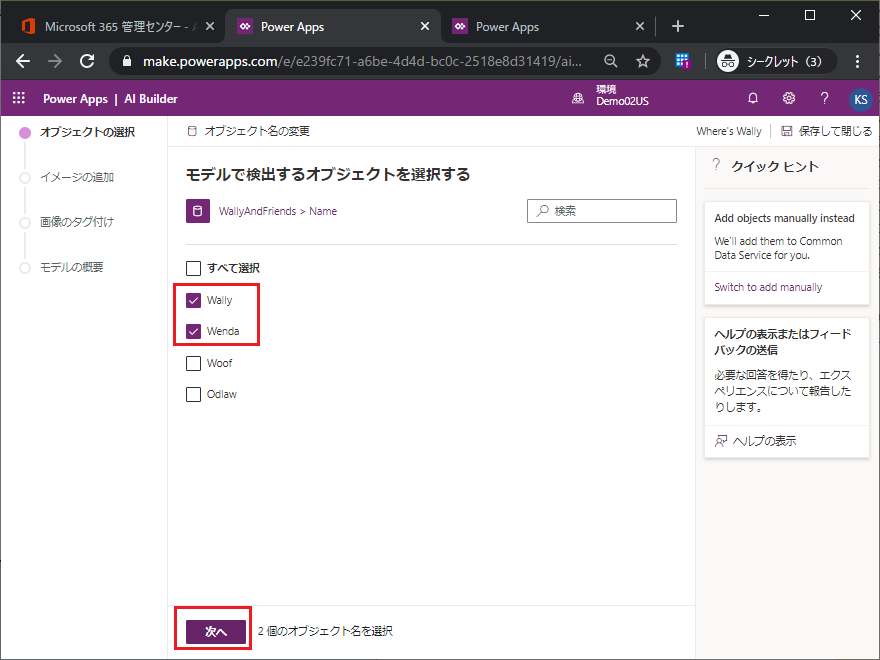Open the notifications bell
The image size is (880, 660).
(753, 98)
